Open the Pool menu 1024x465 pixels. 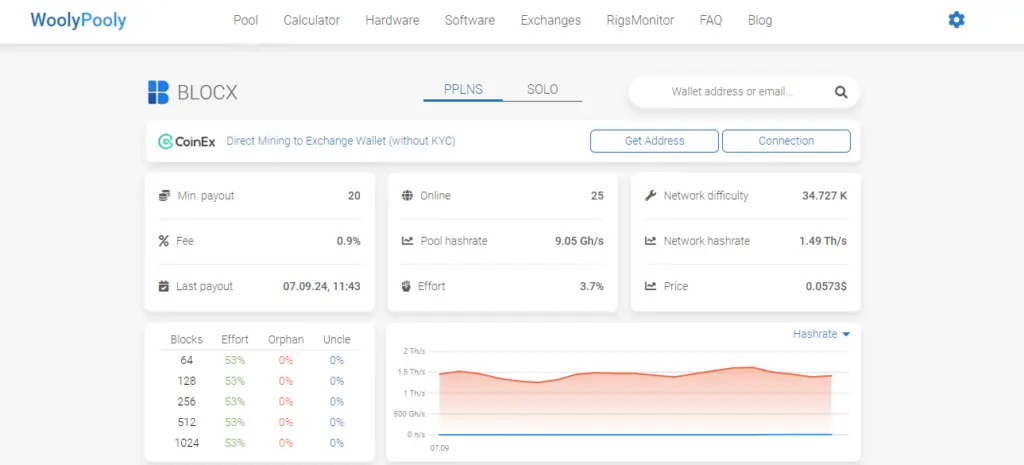(246, 20)
